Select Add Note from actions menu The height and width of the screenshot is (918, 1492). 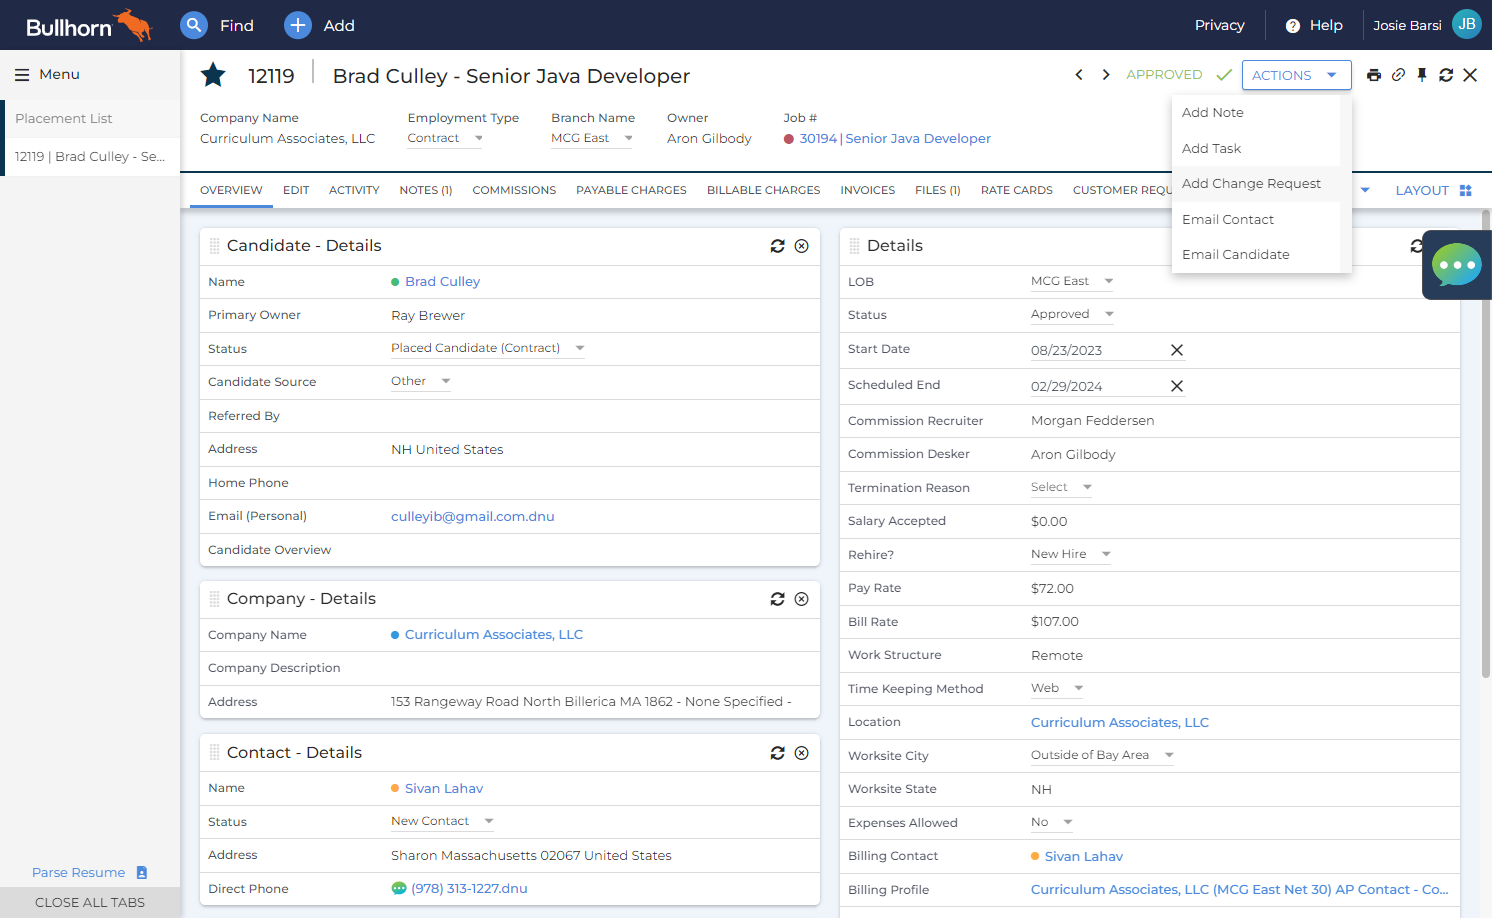tap(1256, 113)
